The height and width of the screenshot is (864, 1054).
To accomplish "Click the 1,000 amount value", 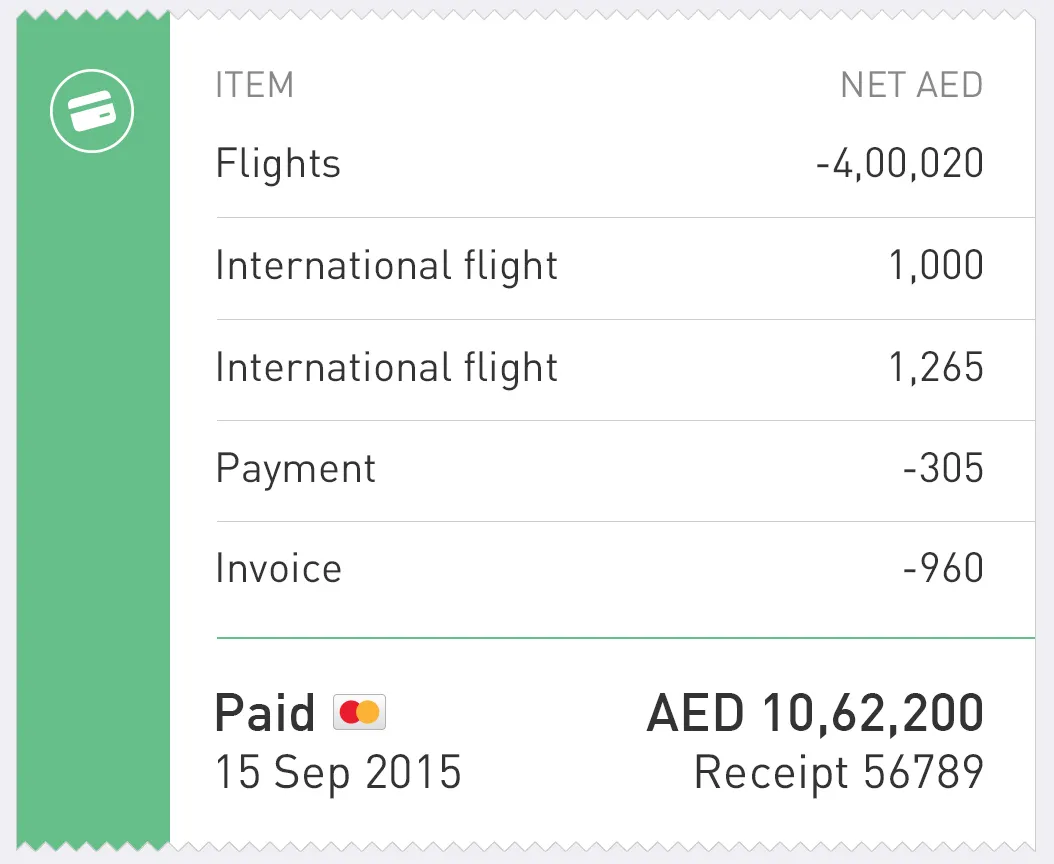I will coord(936,266).
